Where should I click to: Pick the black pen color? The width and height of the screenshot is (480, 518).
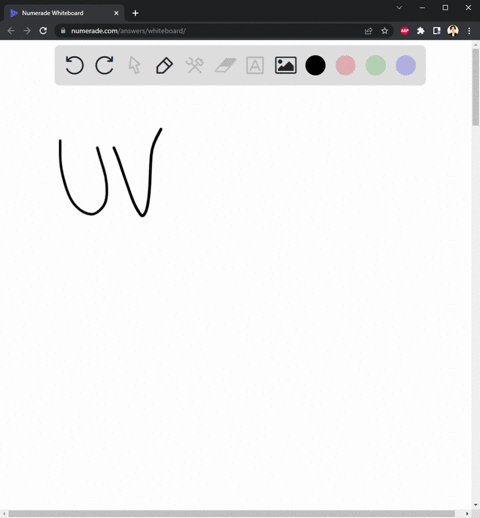[315, 65]
